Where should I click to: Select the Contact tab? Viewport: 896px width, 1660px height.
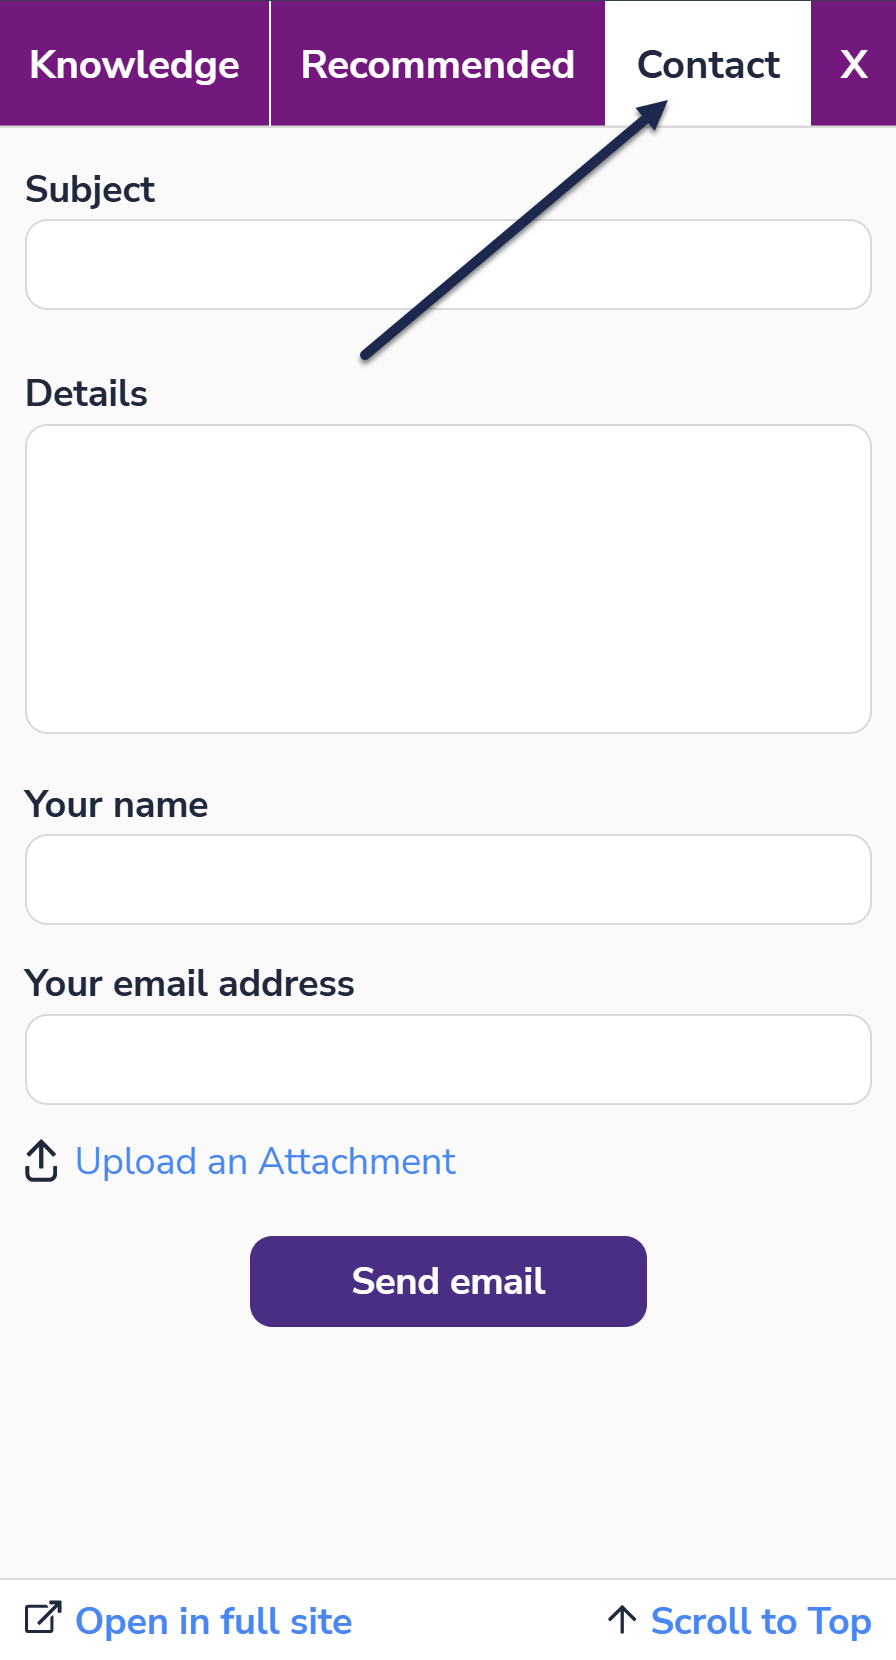(x=708, y=64)
